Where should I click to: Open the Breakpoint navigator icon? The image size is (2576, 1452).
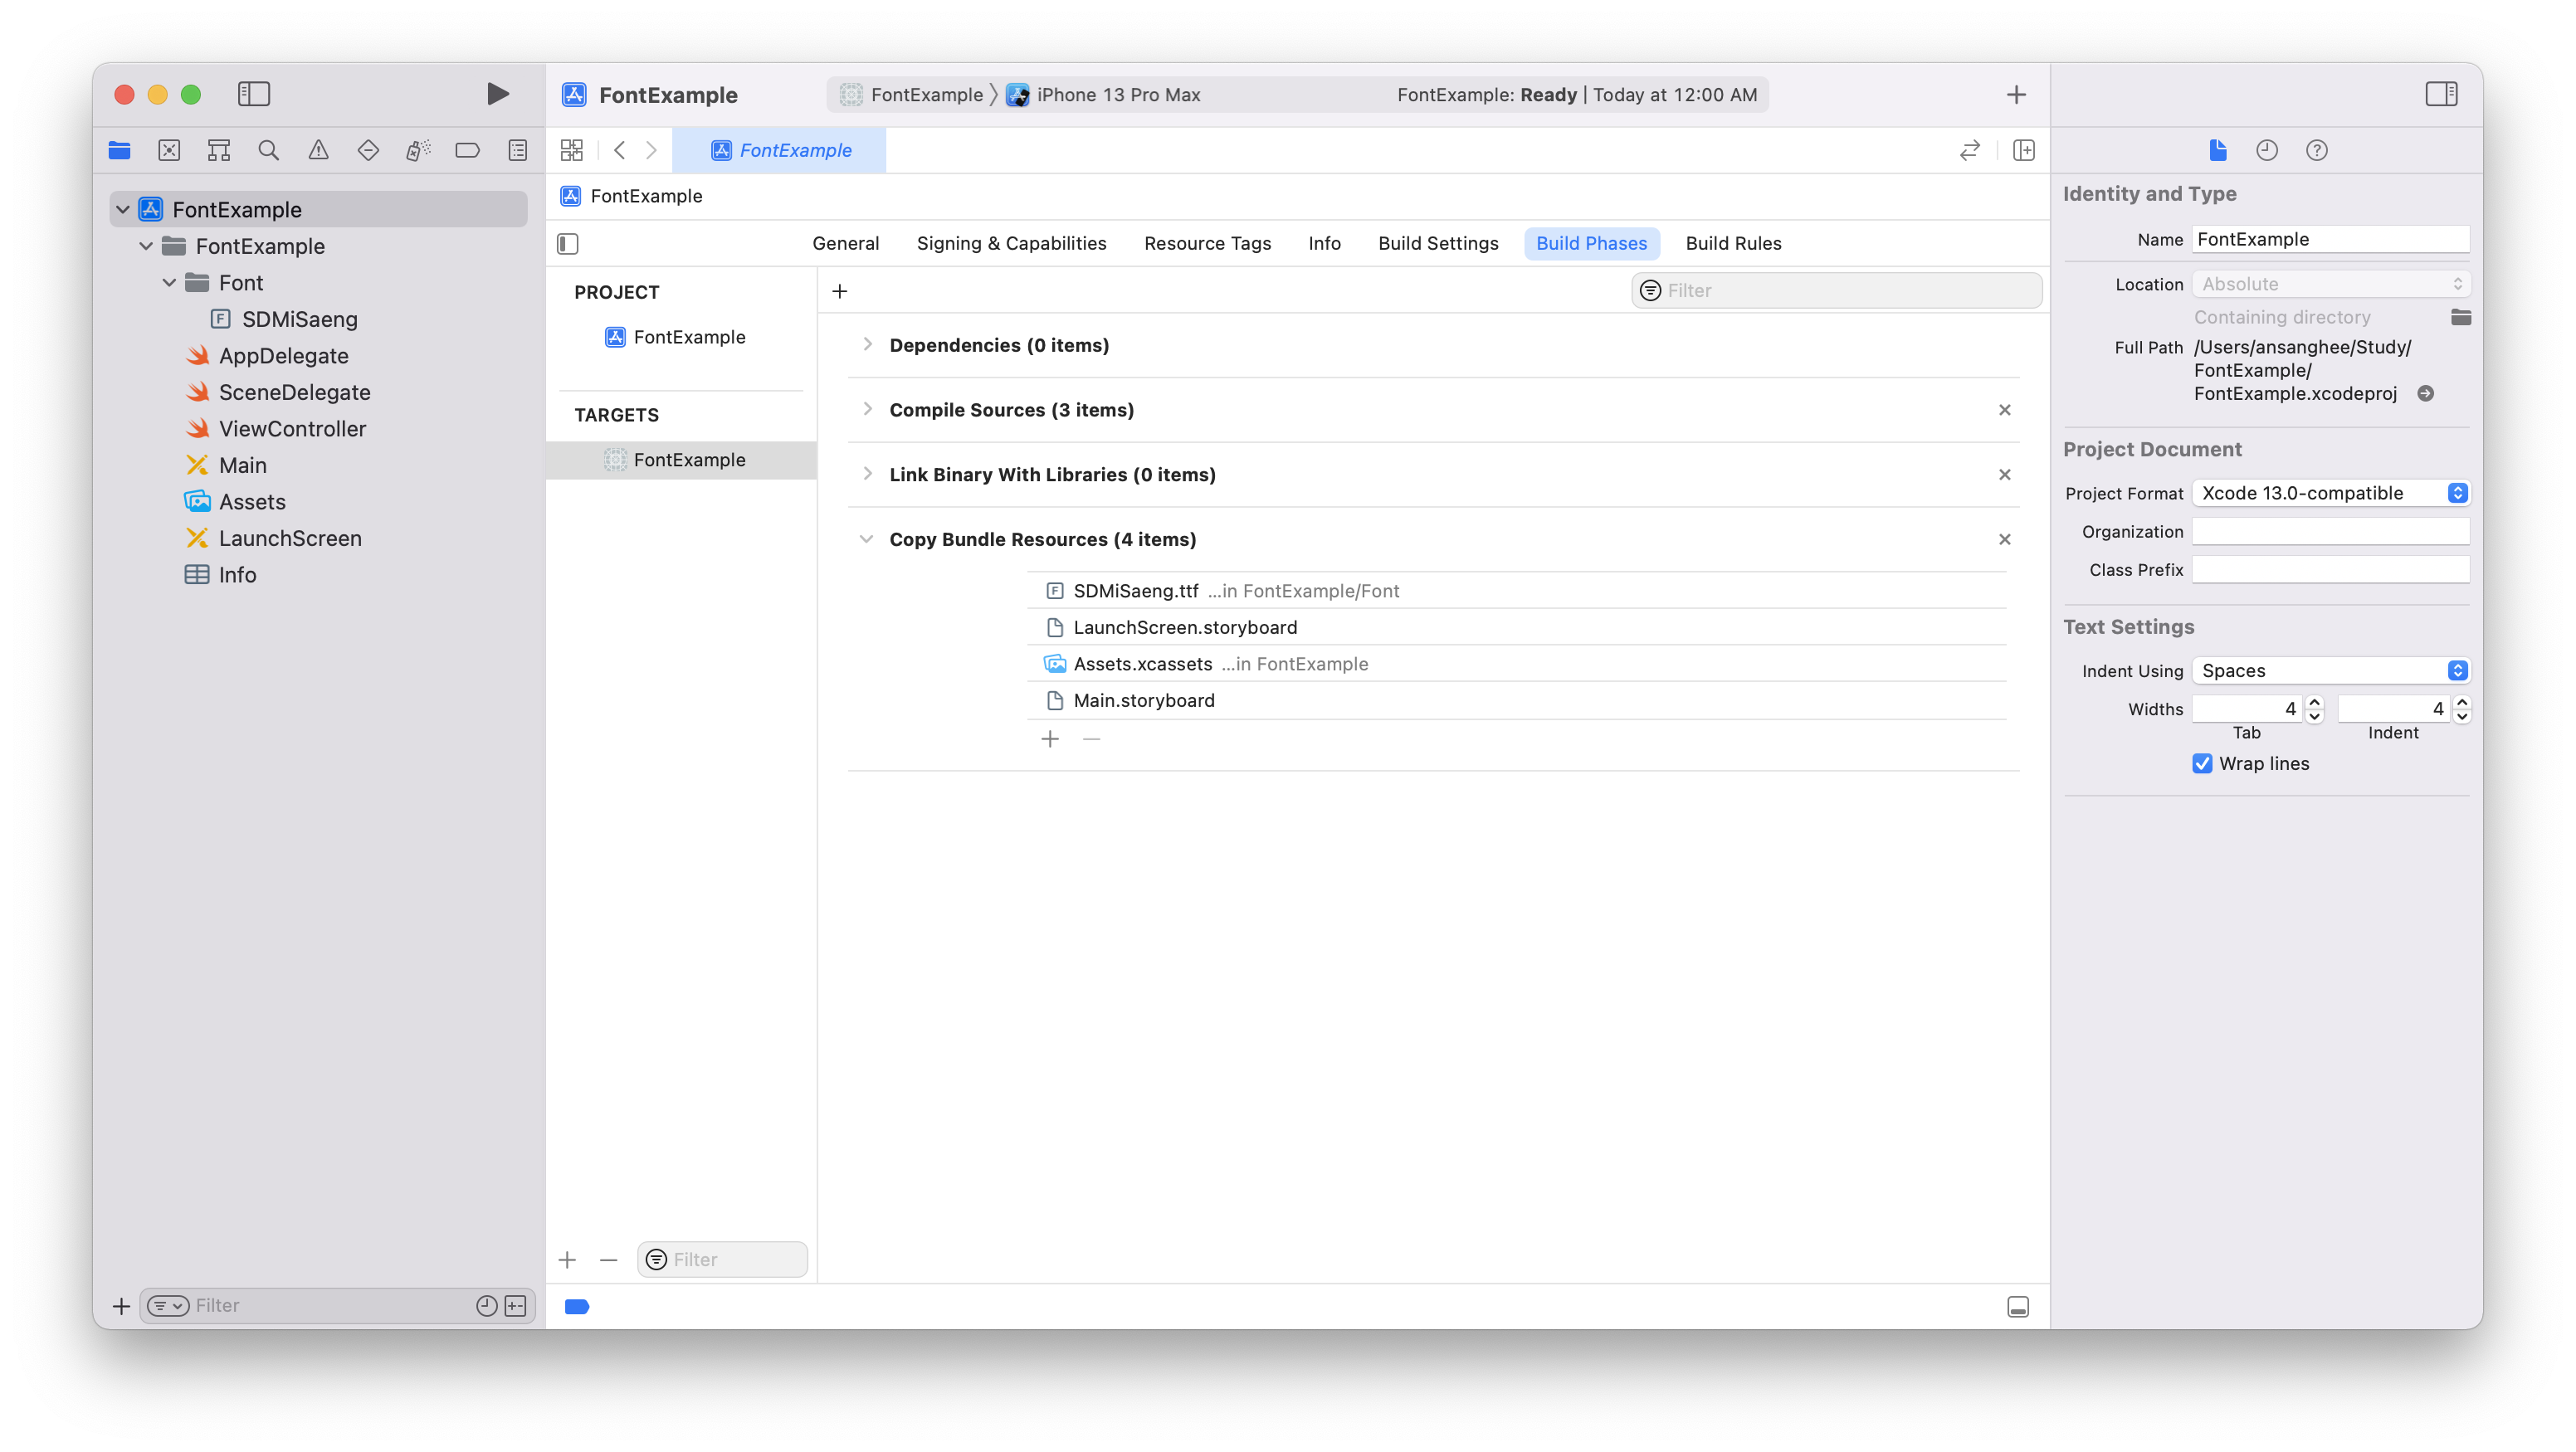pyautogui.click(x=467, y=150)
